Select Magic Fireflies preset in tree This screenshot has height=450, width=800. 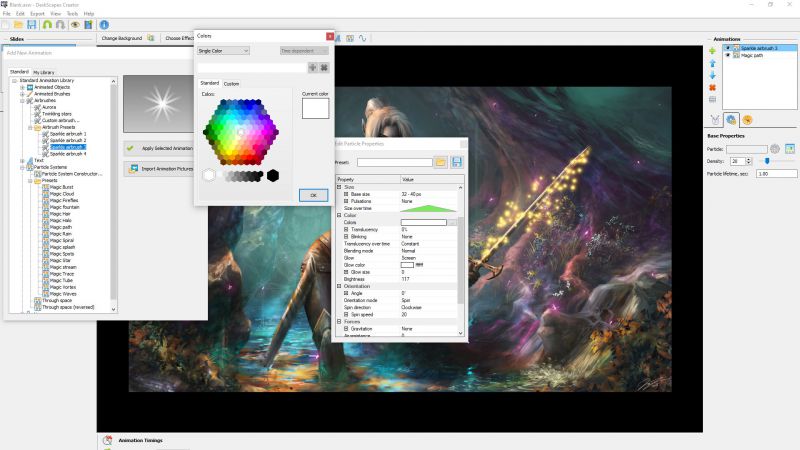pos(63,200)
